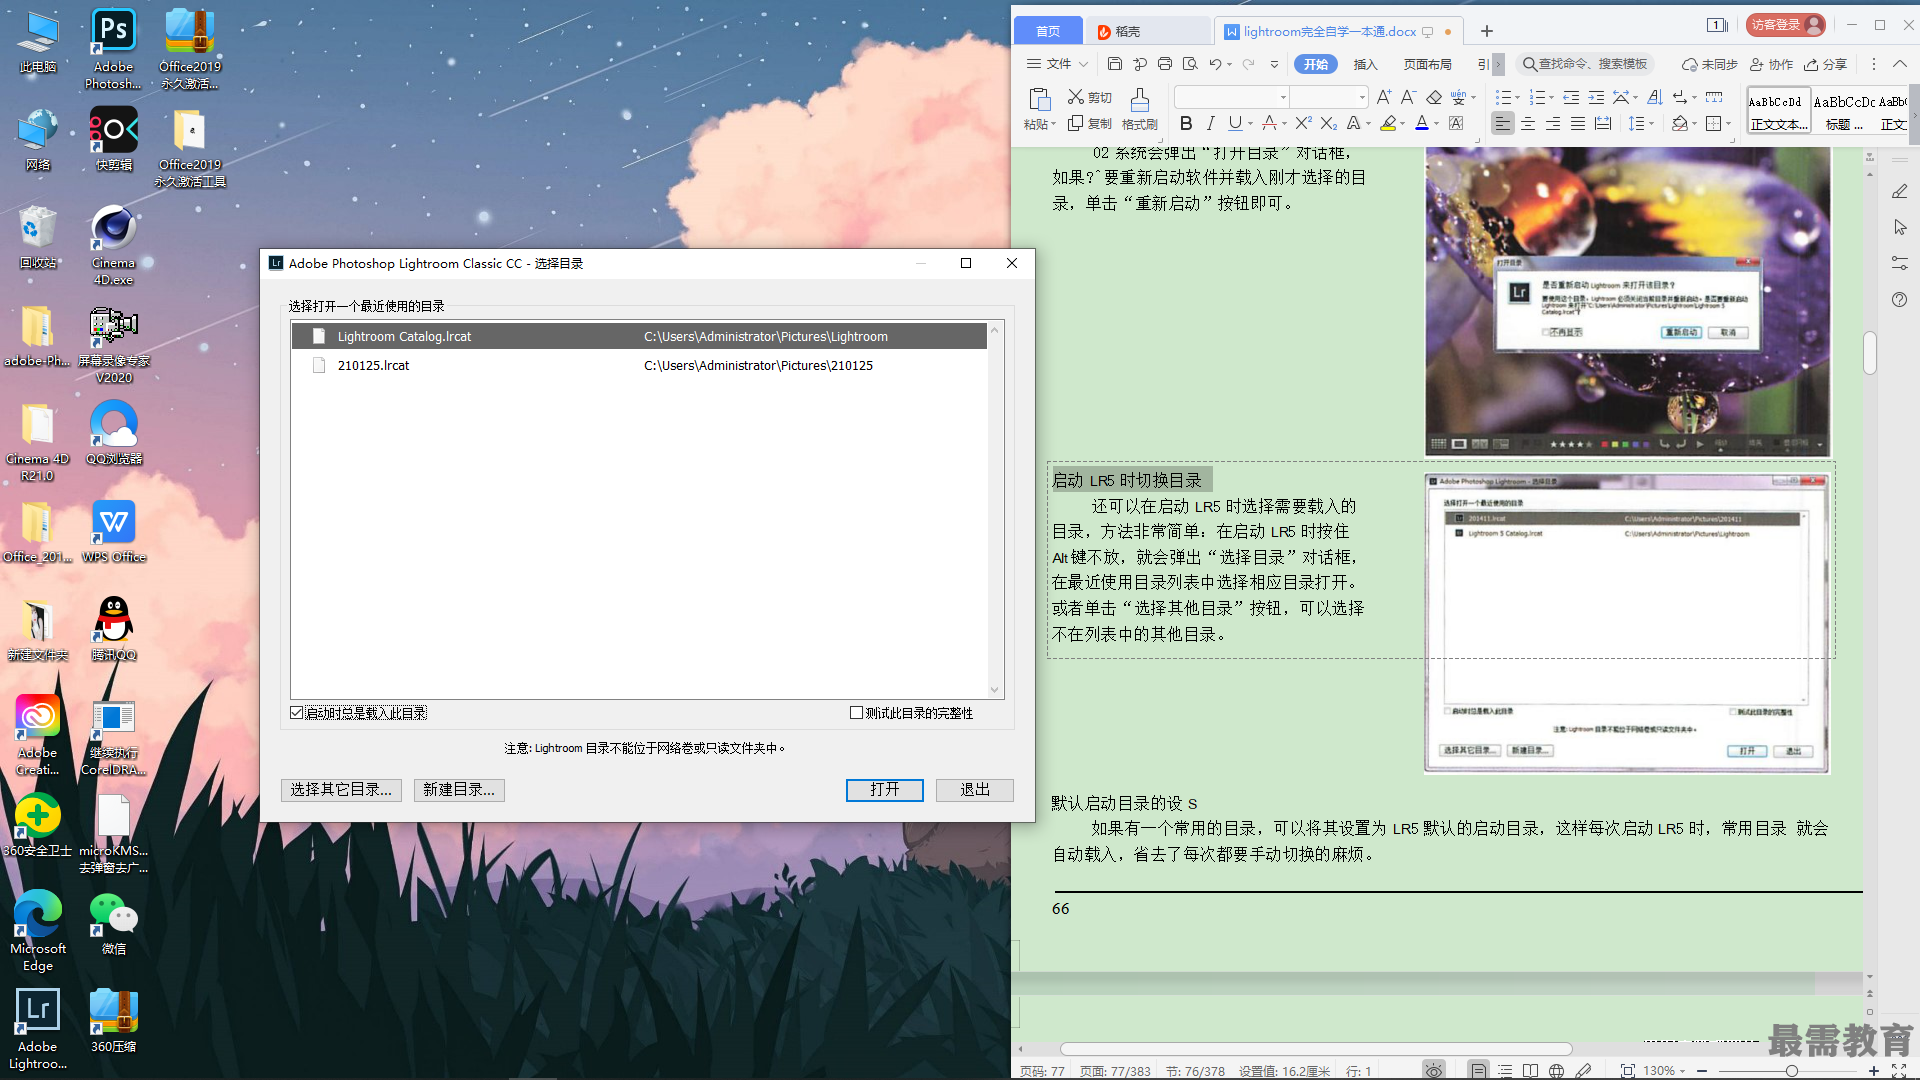Select the 插入 ribbon tab

pyautogui.click(x=1365, y=64)
